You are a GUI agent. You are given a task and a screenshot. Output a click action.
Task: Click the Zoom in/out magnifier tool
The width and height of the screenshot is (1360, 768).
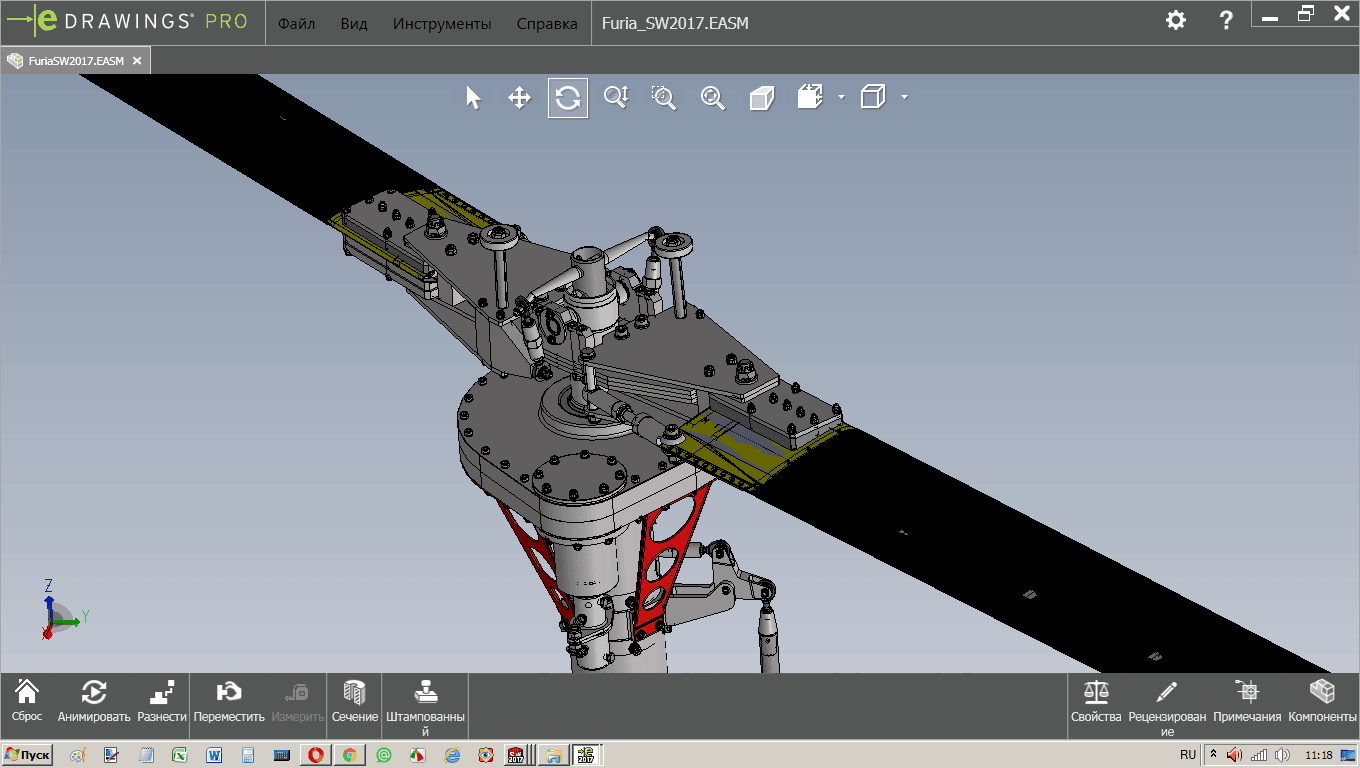(615, 97)
